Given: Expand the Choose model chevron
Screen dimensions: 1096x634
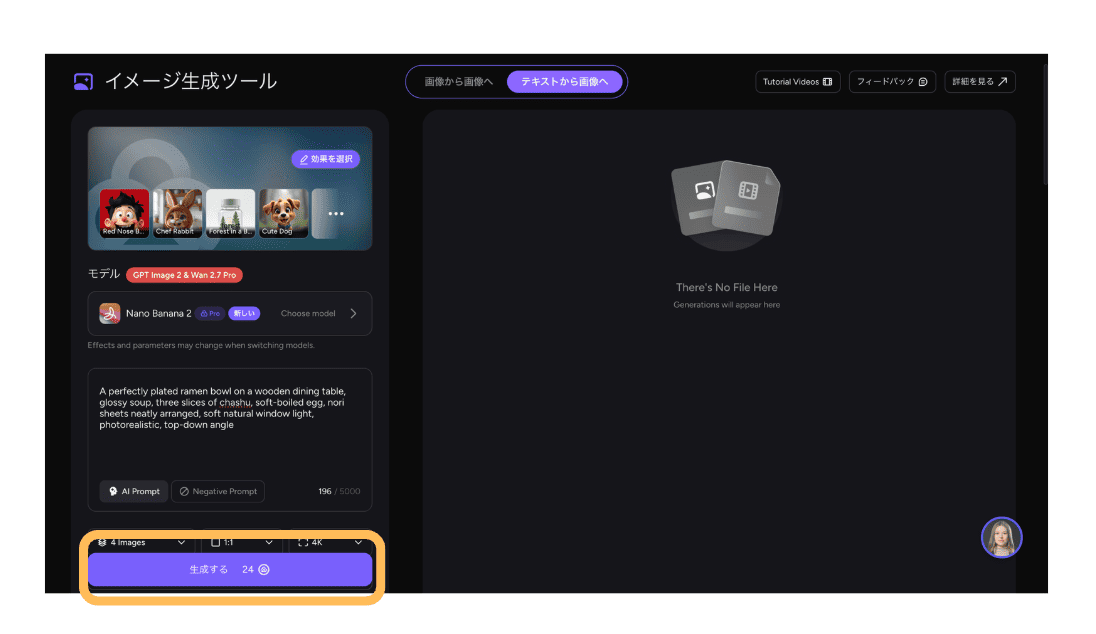Looking at the screenshot, I should pyautogui.click(x=353, y=313).
